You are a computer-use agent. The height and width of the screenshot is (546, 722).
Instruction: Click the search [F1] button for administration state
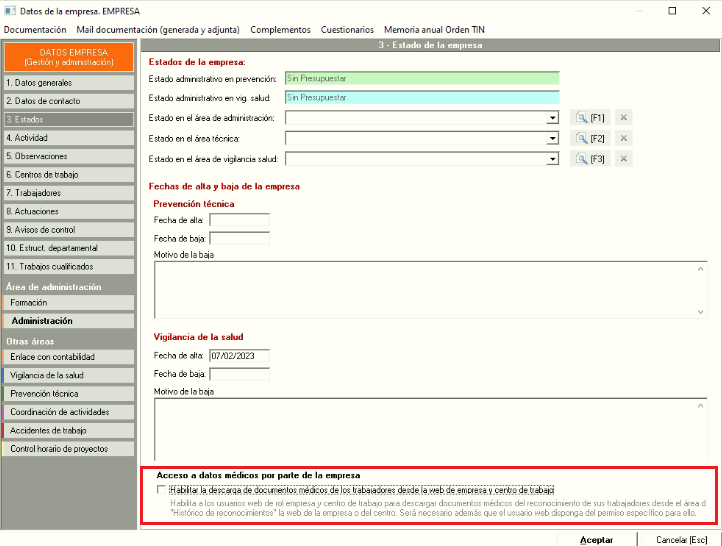588,117
